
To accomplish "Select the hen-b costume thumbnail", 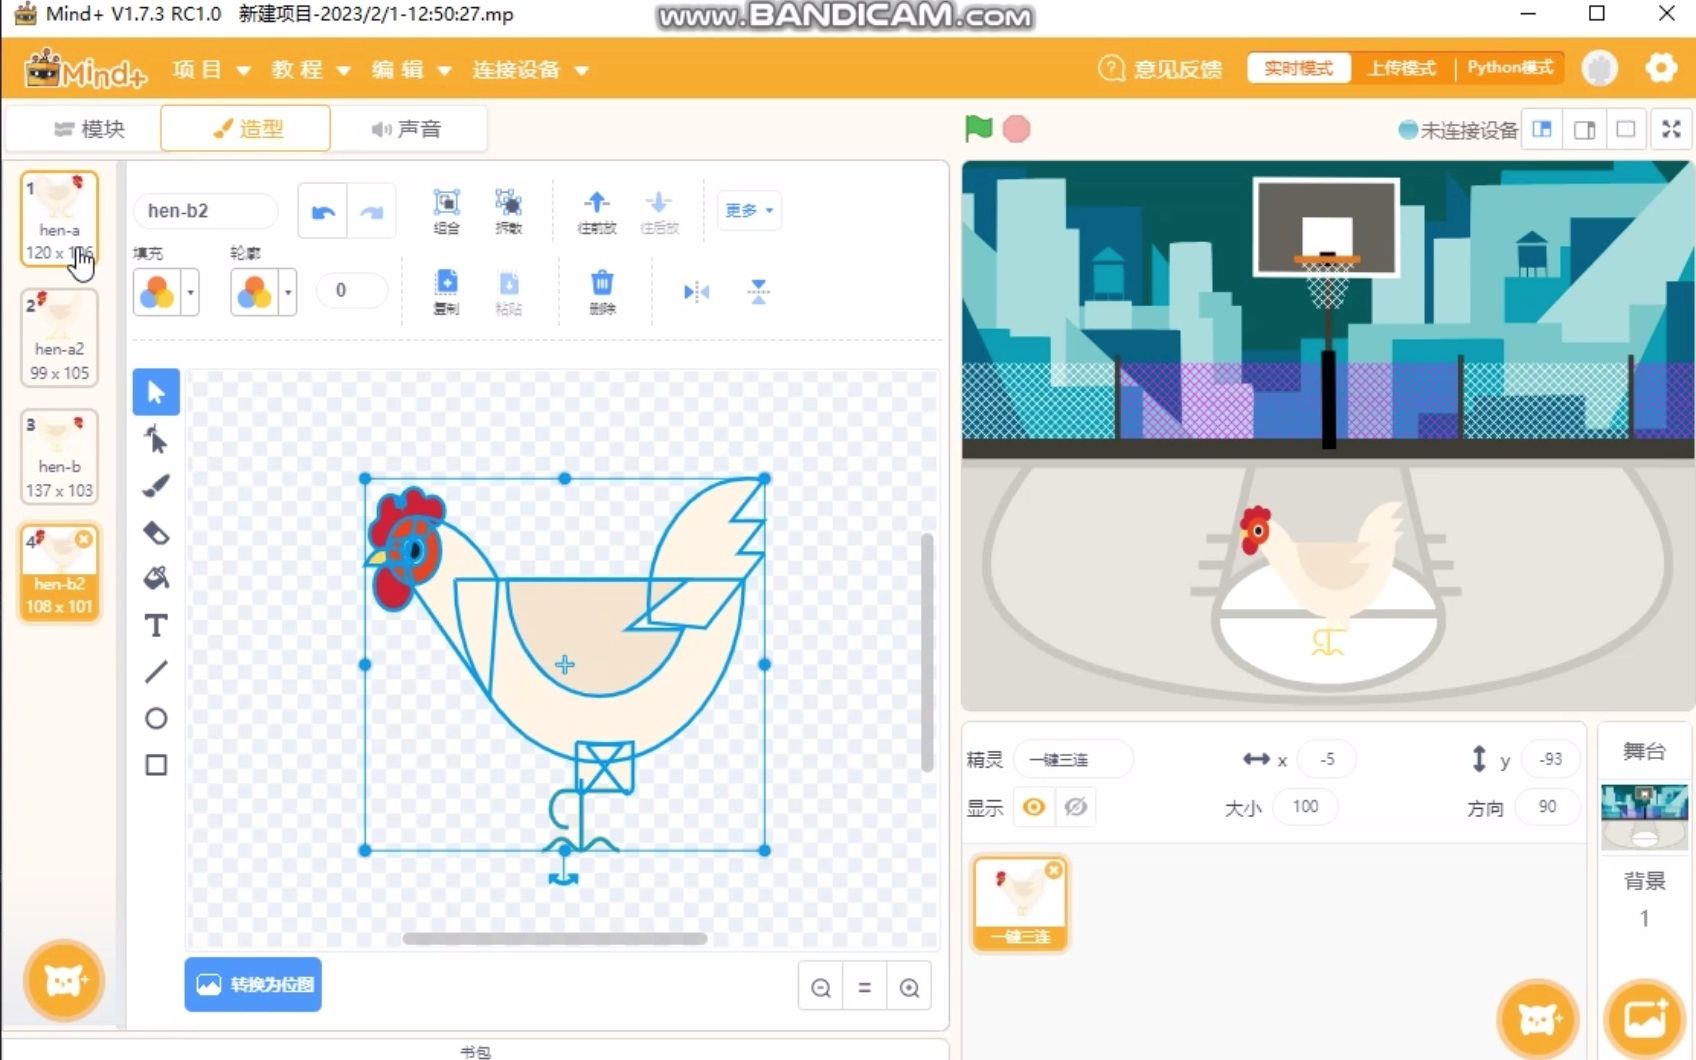I will click(59, 455).
